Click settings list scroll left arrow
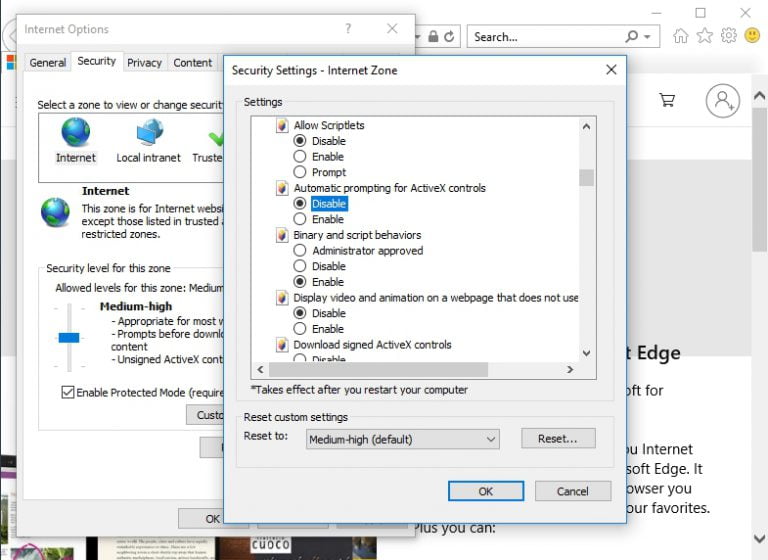This screenshot has width=768, height=560. (261, 369)
